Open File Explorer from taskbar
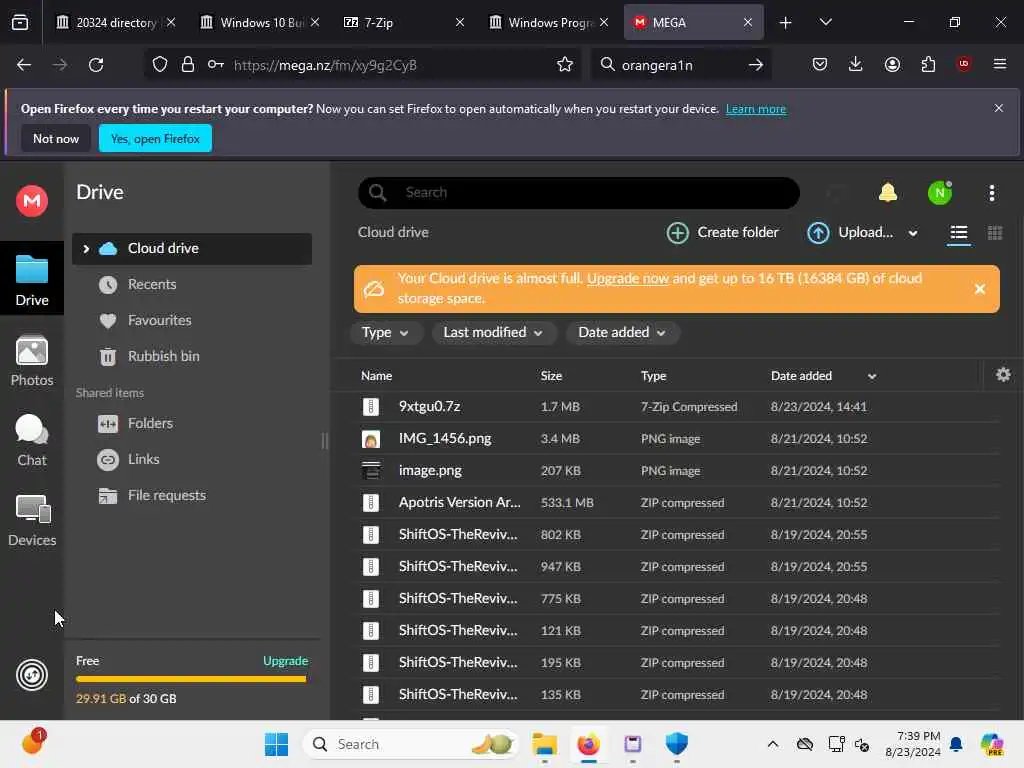The width and height of the screenshot is (1024, 768). click(544, 744)
